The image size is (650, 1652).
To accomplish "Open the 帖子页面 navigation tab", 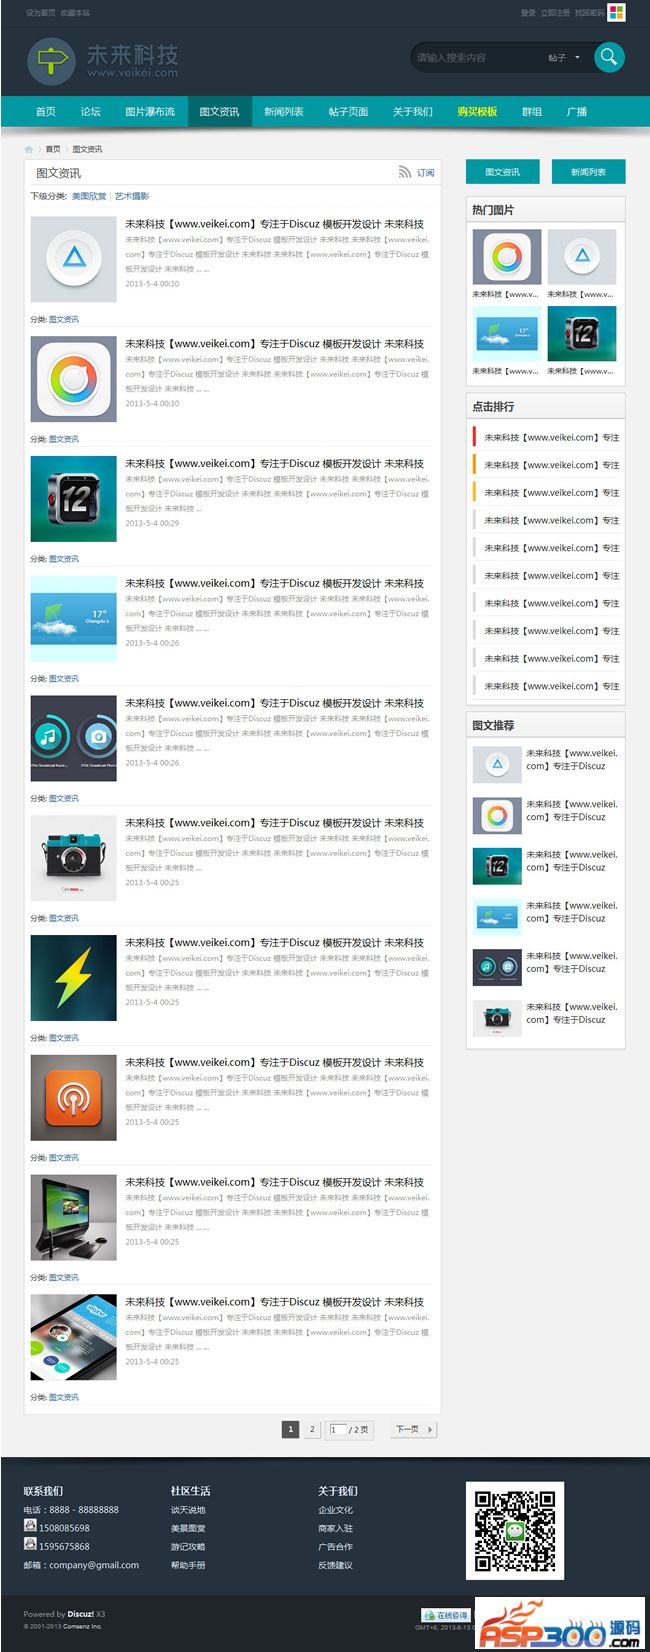I will coord(348,112).
